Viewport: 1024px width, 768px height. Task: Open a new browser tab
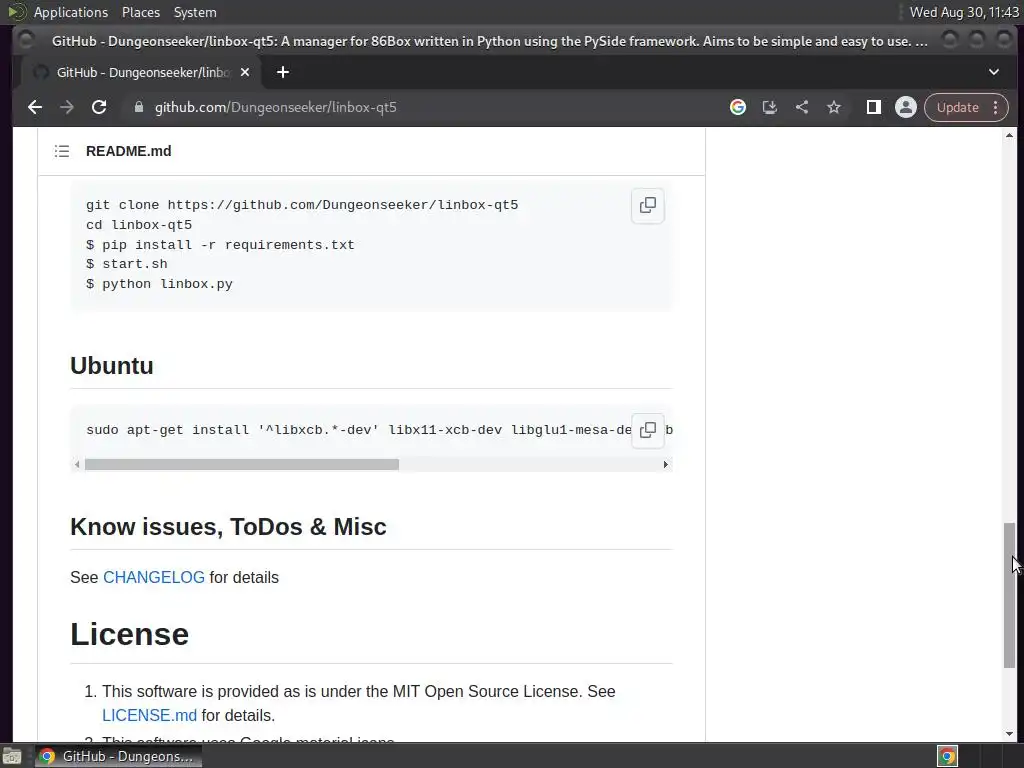(283, 72)
